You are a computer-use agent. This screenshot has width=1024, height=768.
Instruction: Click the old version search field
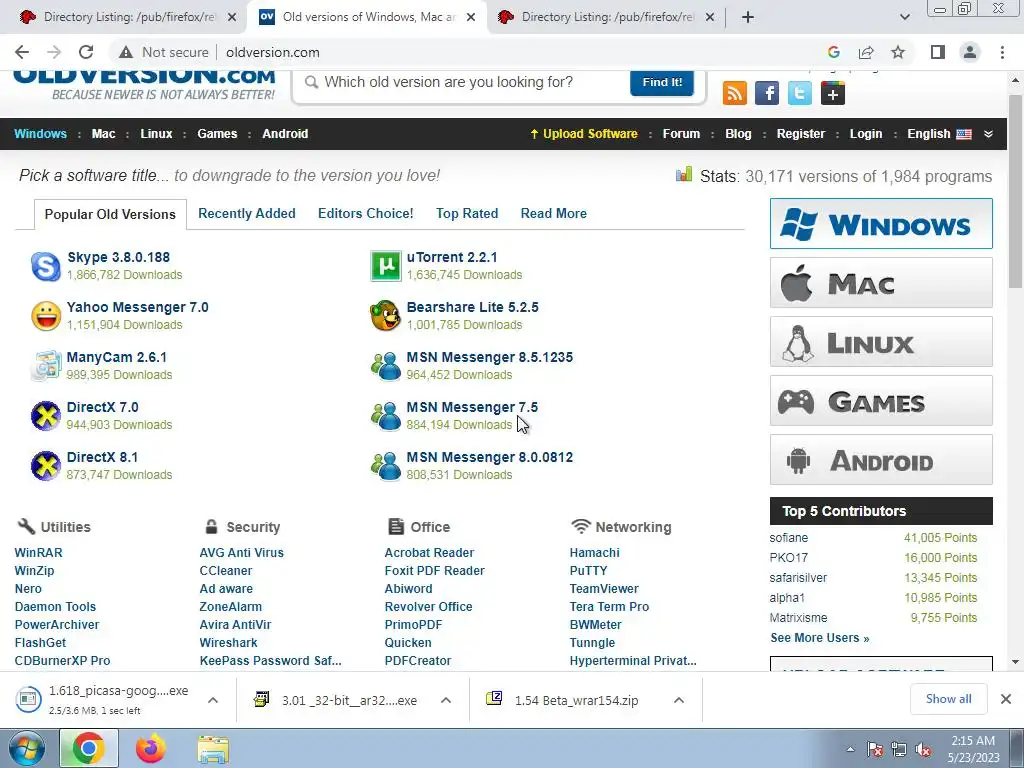click(x=460, y=82)
